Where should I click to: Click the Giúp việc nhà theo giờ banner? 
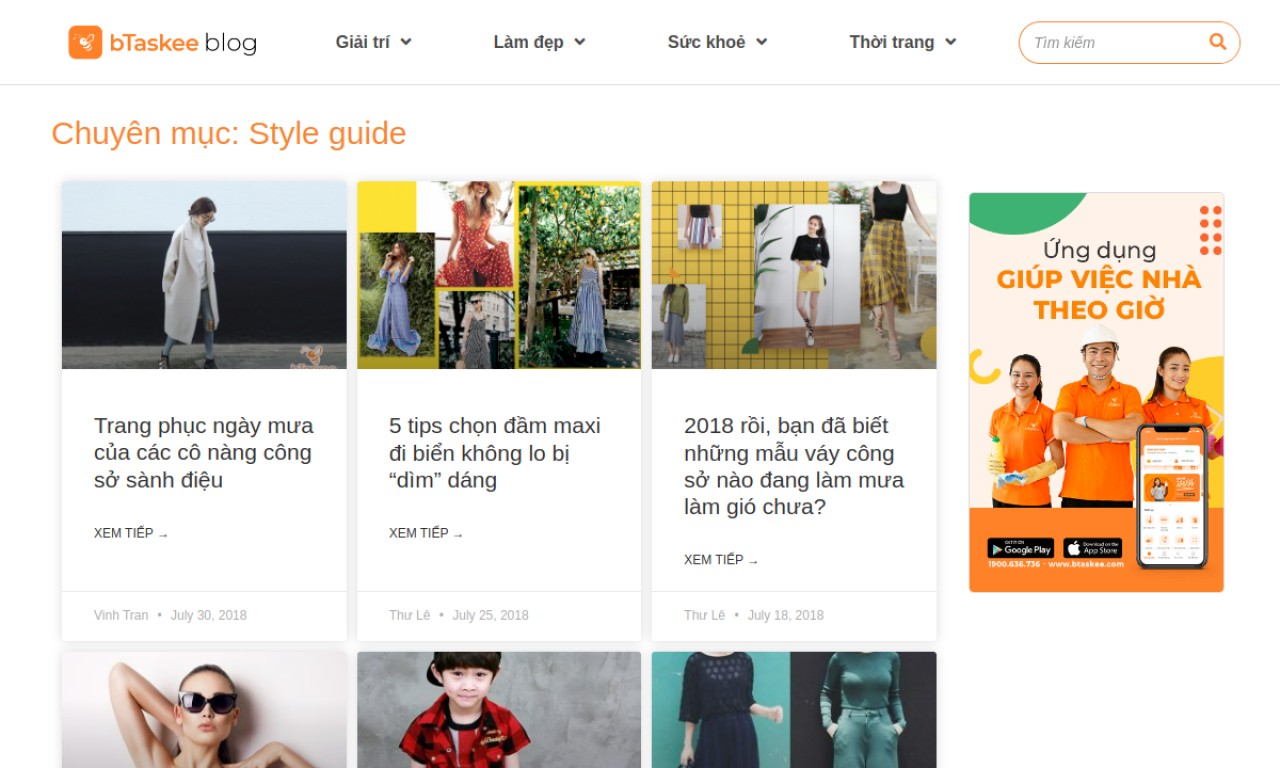[1096, 392]
